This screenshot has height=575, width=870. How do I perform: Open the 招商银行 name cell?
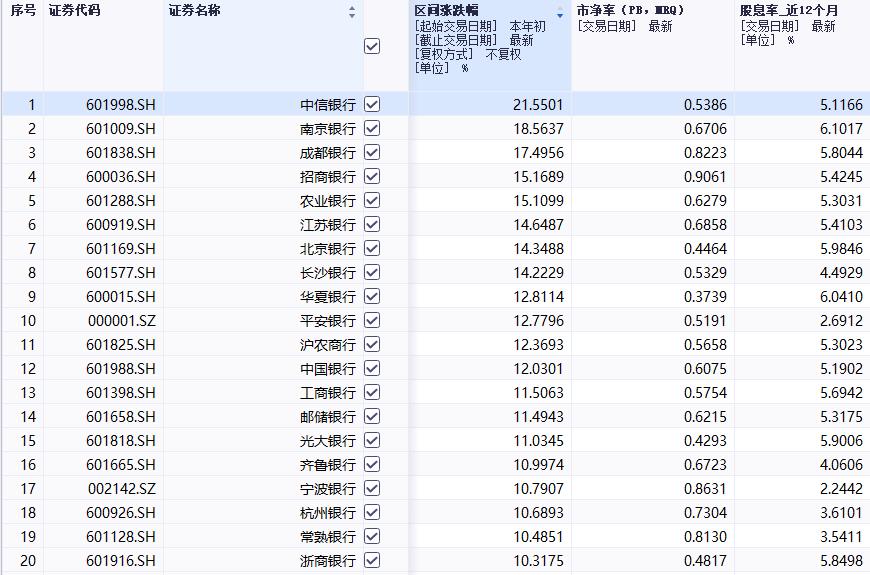pyautogui.click(x=327, y=176)
